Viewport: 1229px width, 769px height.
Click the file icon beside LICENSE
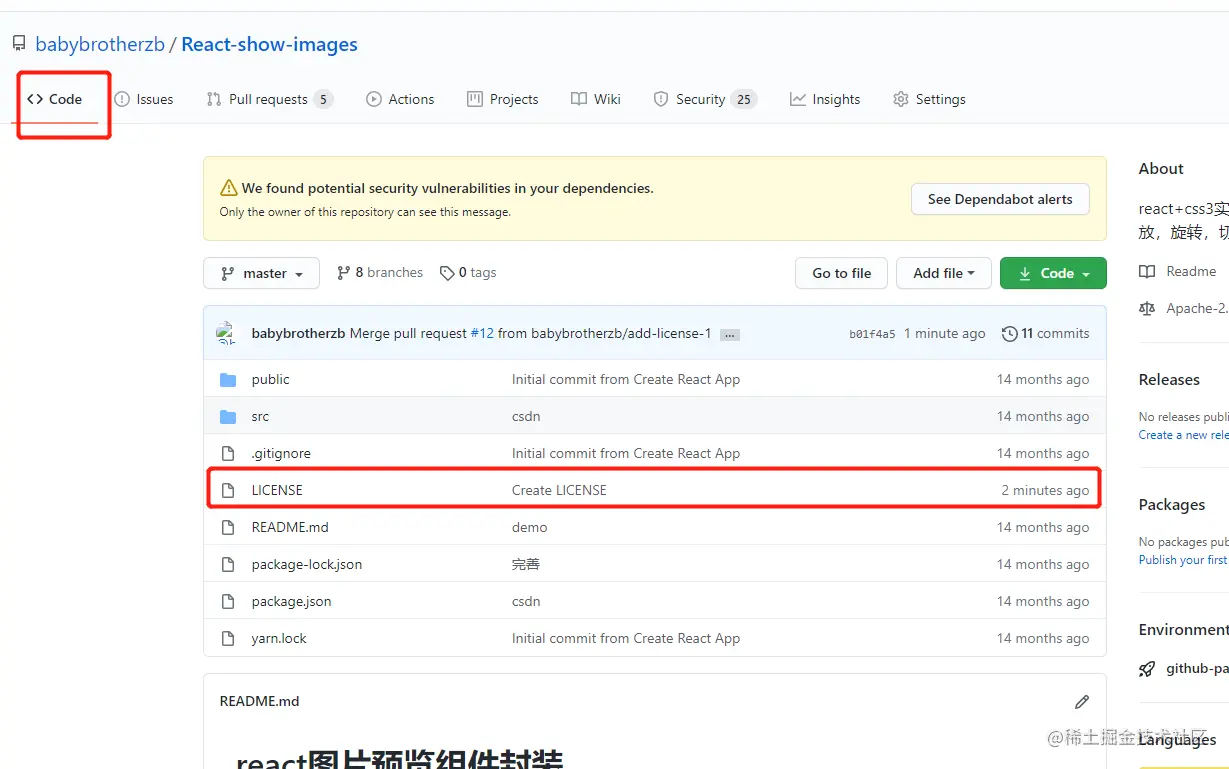(x=228, y=490)
